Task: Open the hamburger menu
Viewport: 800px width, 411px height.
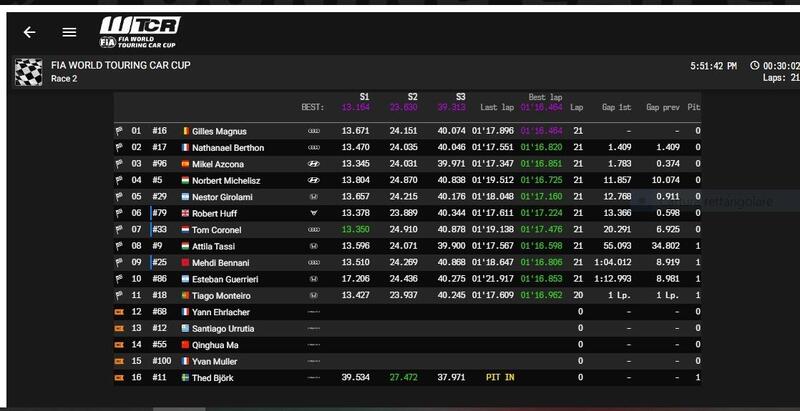Action: 69,32
